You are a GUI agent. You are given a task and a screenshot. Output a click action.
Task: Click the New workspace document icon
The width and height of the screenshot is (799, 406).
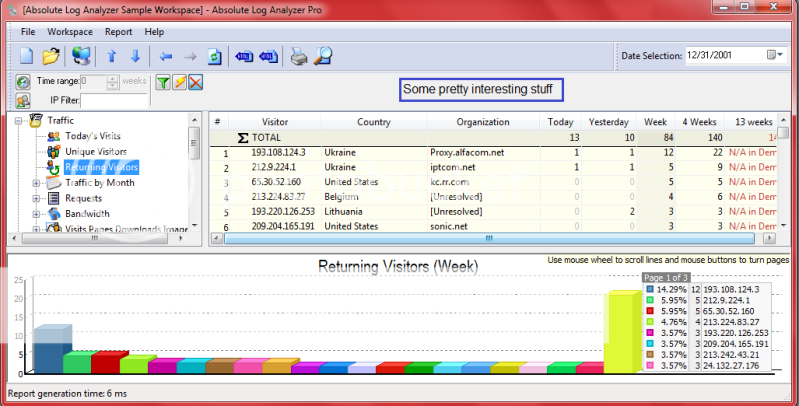tap(27, 57)
